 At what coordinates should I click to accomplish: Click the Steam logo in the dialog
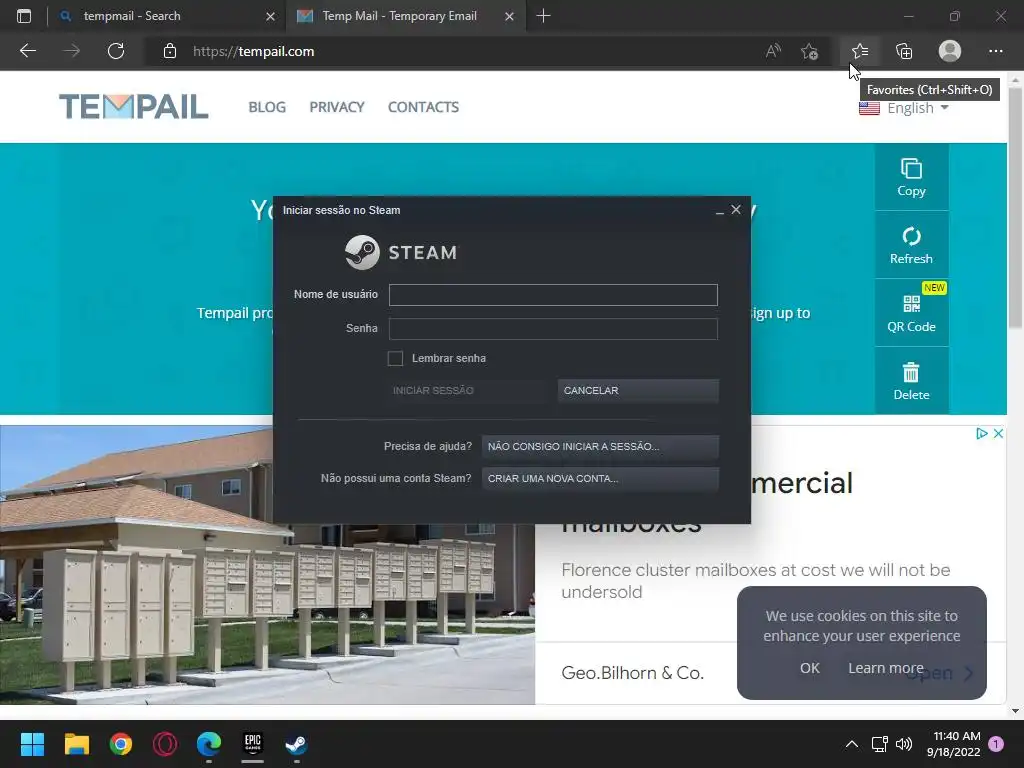(401, 252)
